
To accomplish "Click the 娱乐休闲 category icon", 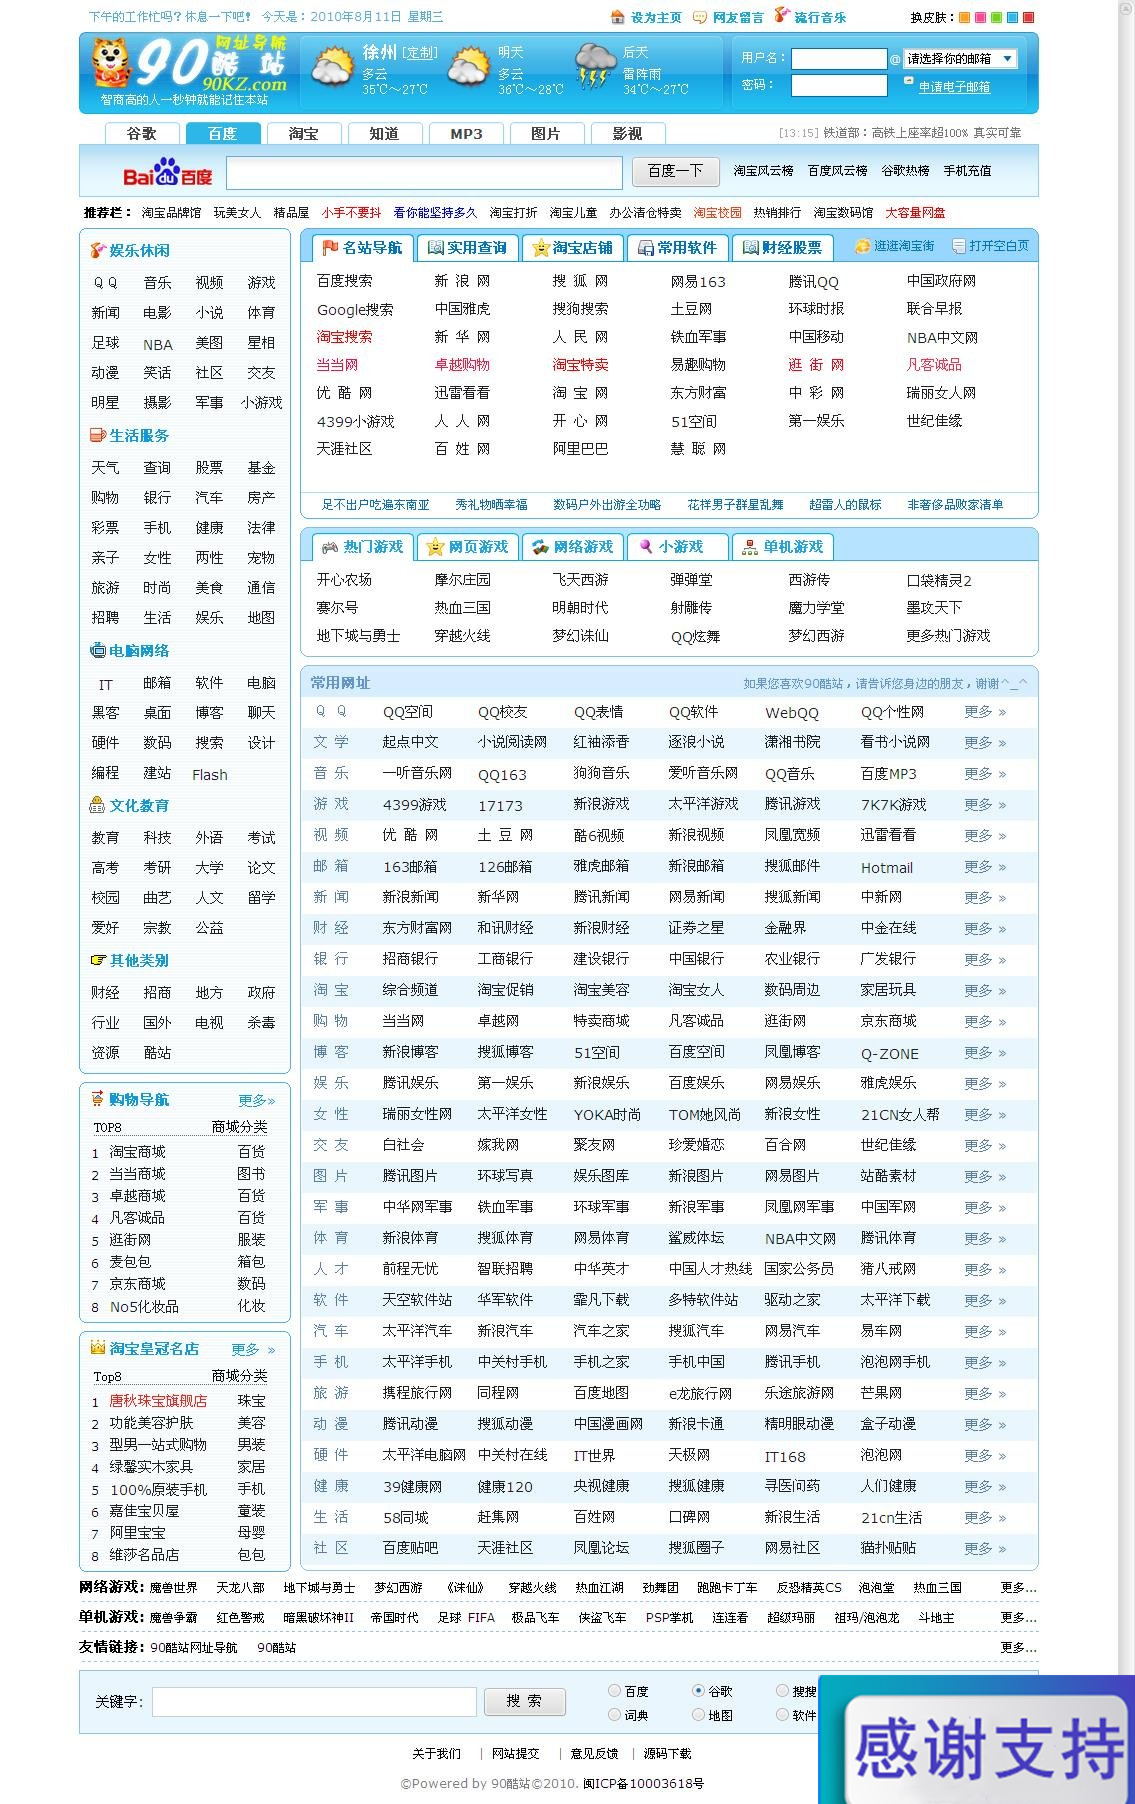I will (97, 250).
